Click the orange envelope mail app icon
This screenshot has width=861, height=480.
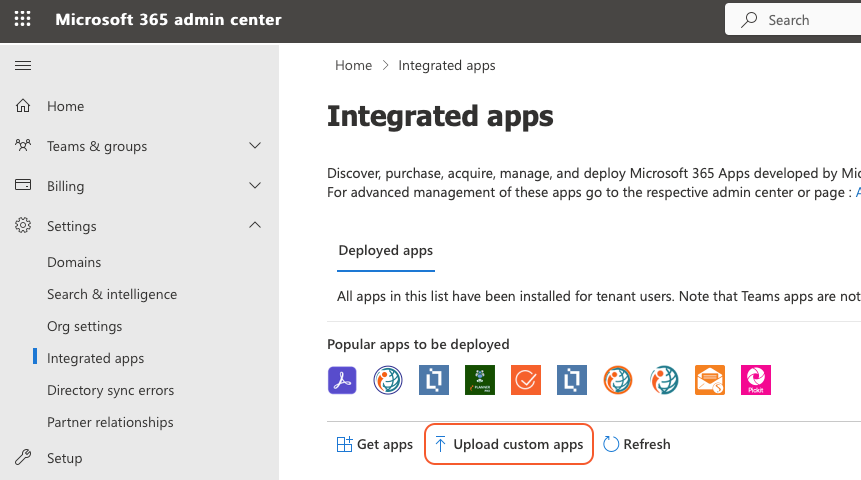(x=710, y=380)
